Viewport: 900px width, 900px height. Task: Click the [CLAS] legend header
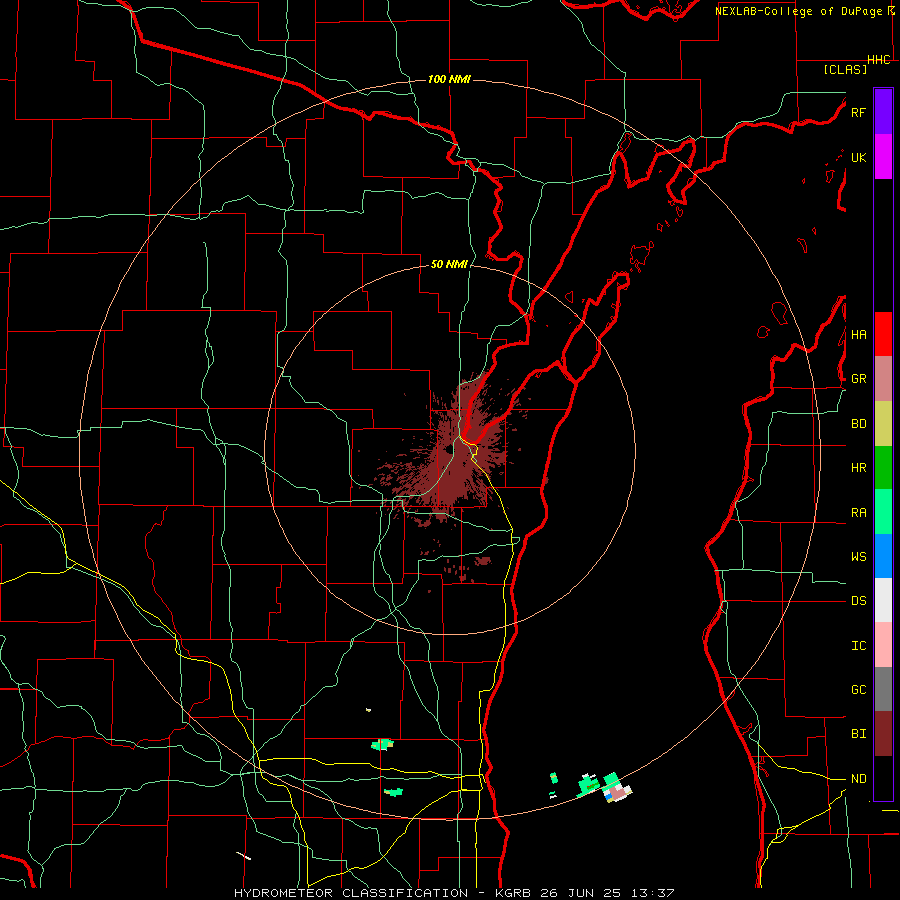click(x=845, y=69)
